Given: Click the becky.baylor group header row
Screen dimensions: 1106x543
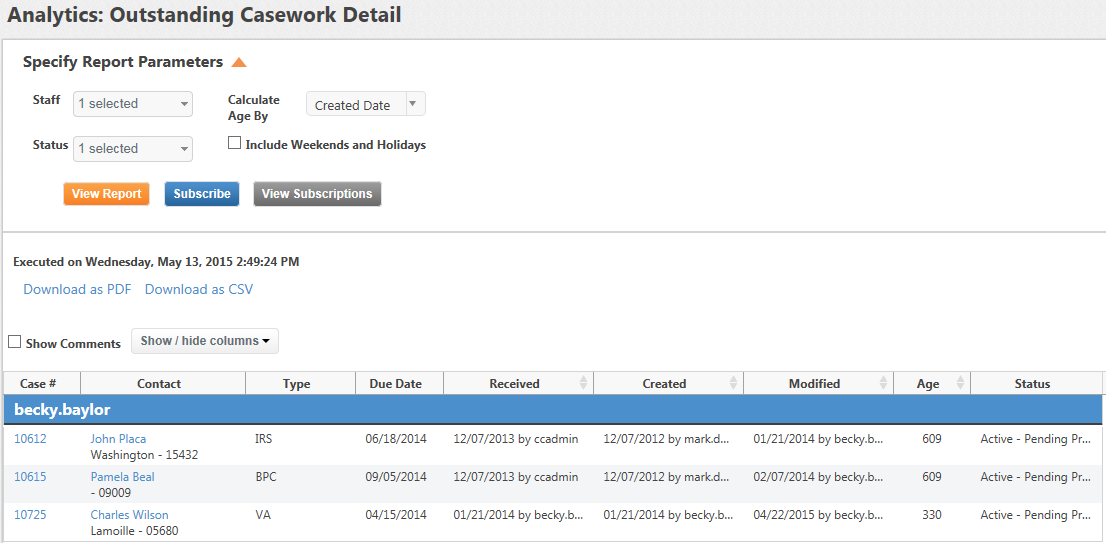Looking at the screenshot, I should coord(552,410).
